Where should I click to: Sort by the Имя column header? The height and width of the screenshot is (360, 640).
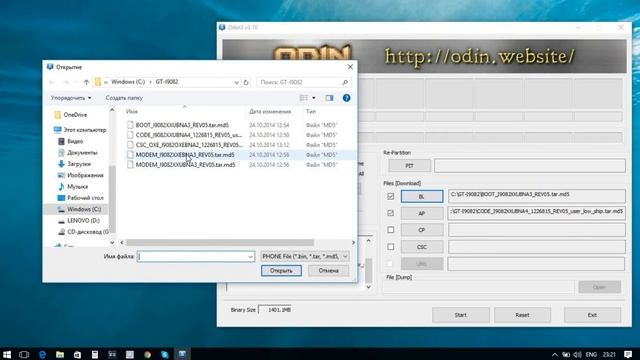point(132,111)
